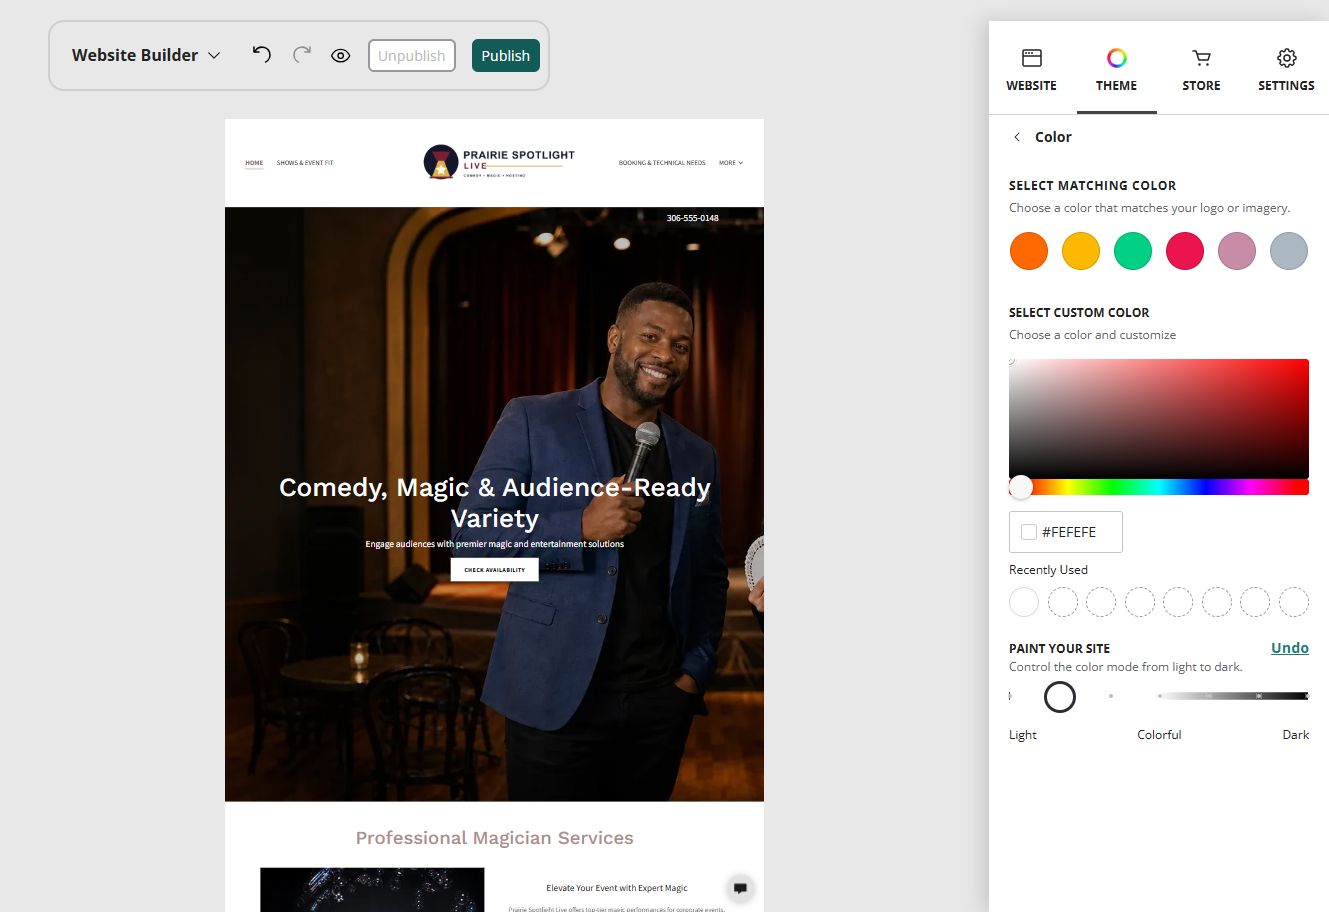
Task: Click the Publish button
Action: tap(506, 56)
